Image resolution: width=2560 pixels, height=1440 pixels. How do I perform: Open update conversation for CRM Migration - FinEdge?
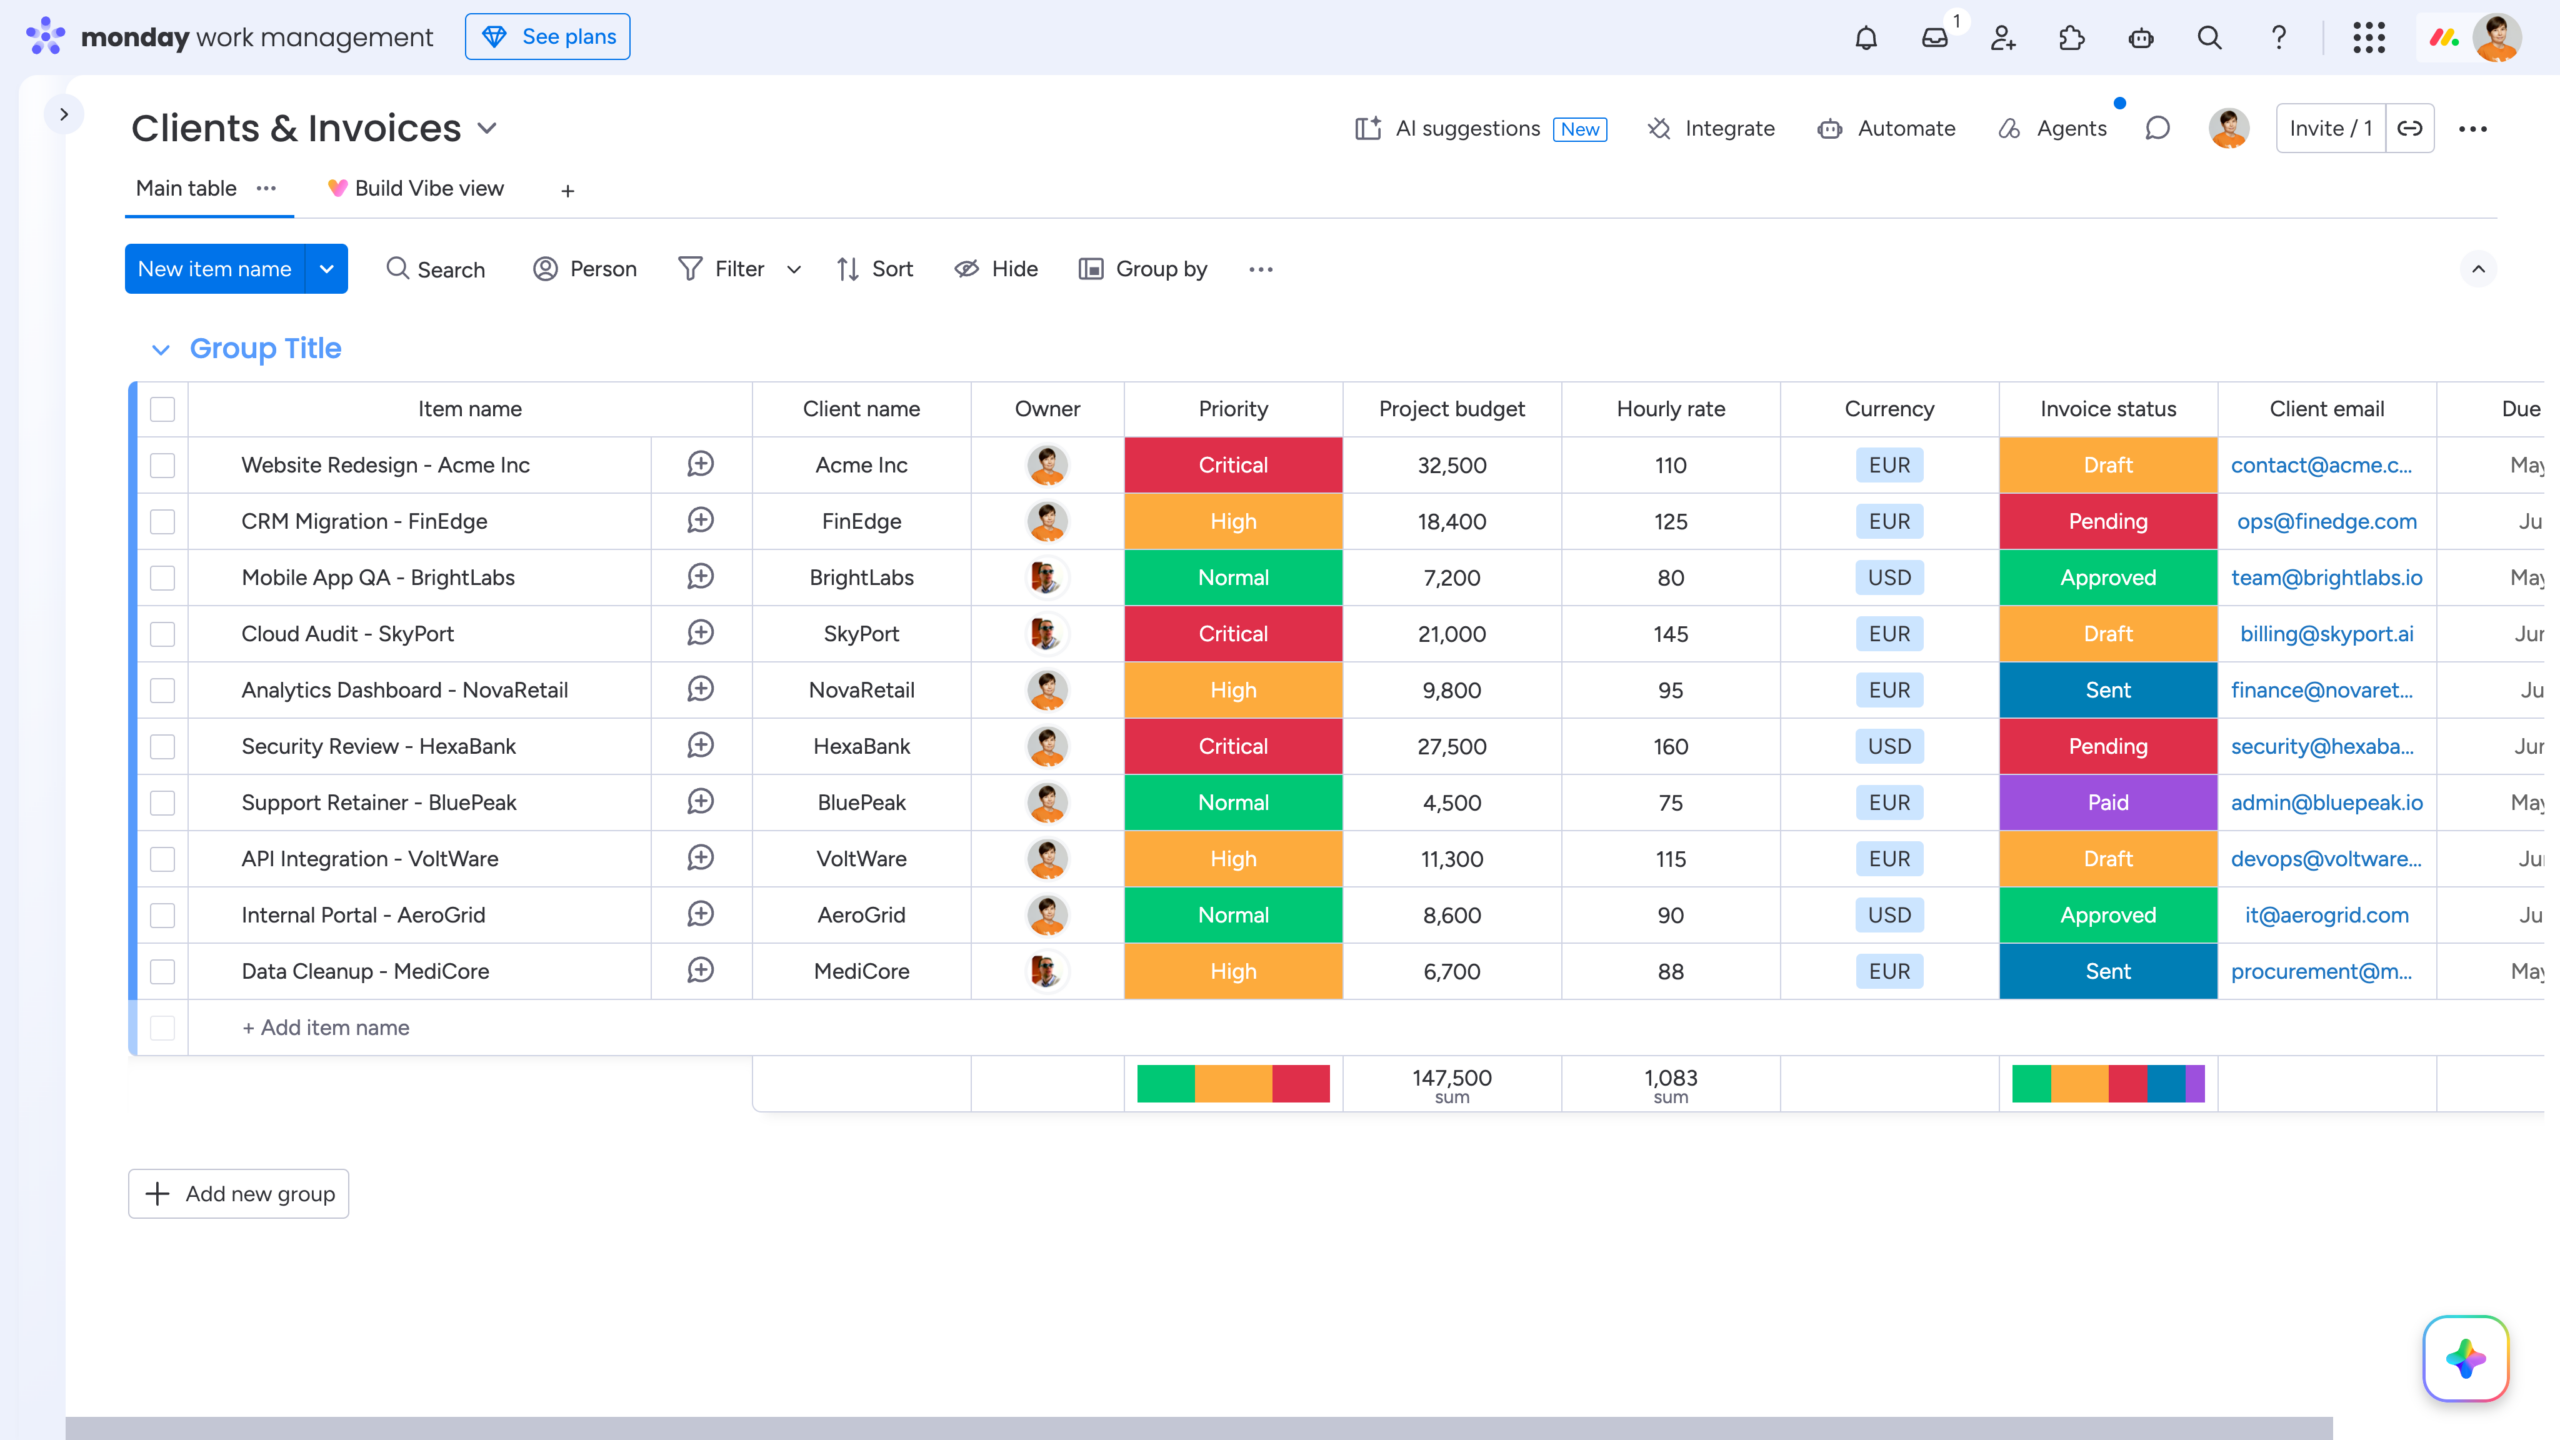click(x=701, y=520)
